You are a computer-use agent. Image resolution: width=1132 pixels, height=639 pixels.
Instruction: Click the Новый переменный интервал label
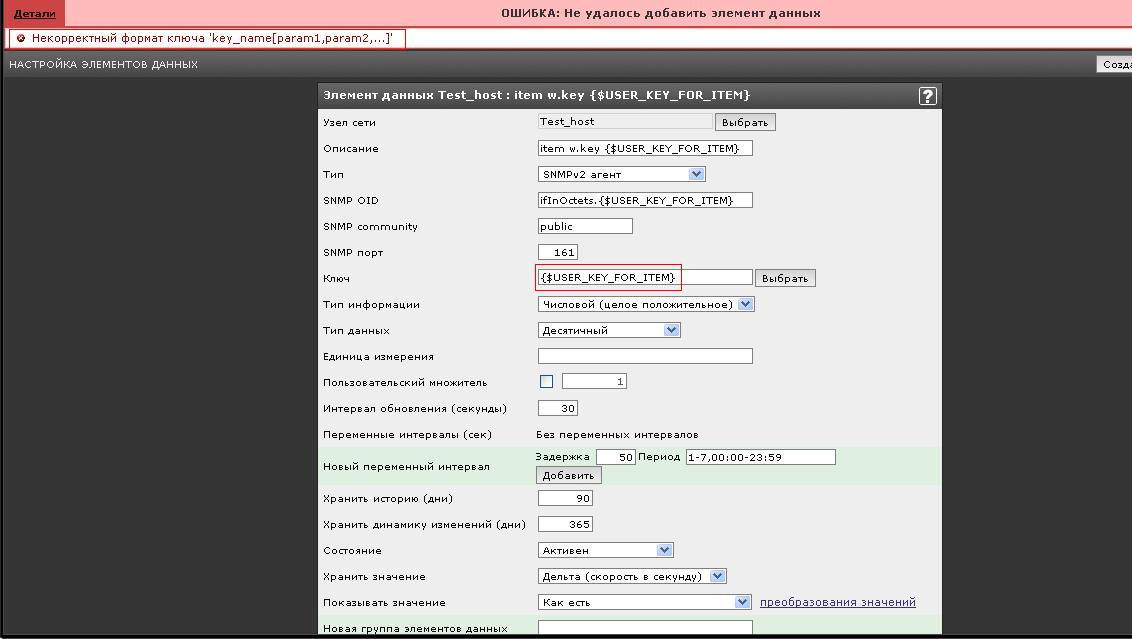point(406,466)
